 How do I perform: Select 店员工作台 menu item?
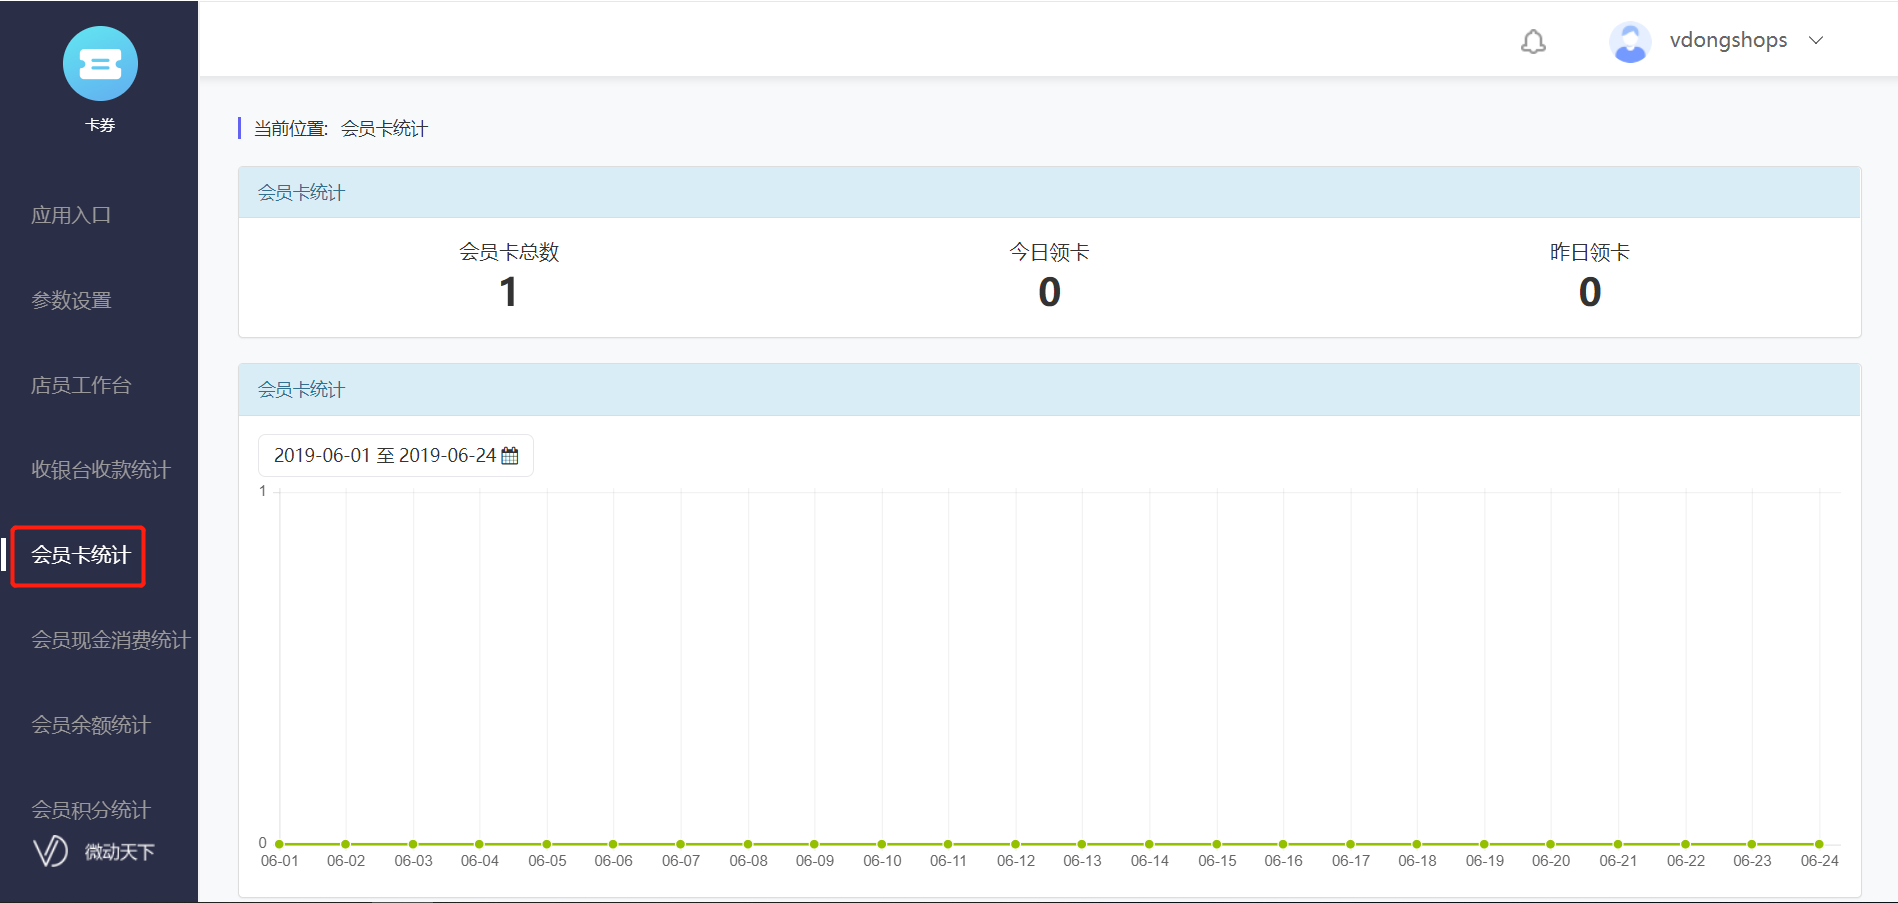click(x=81, y=385)
